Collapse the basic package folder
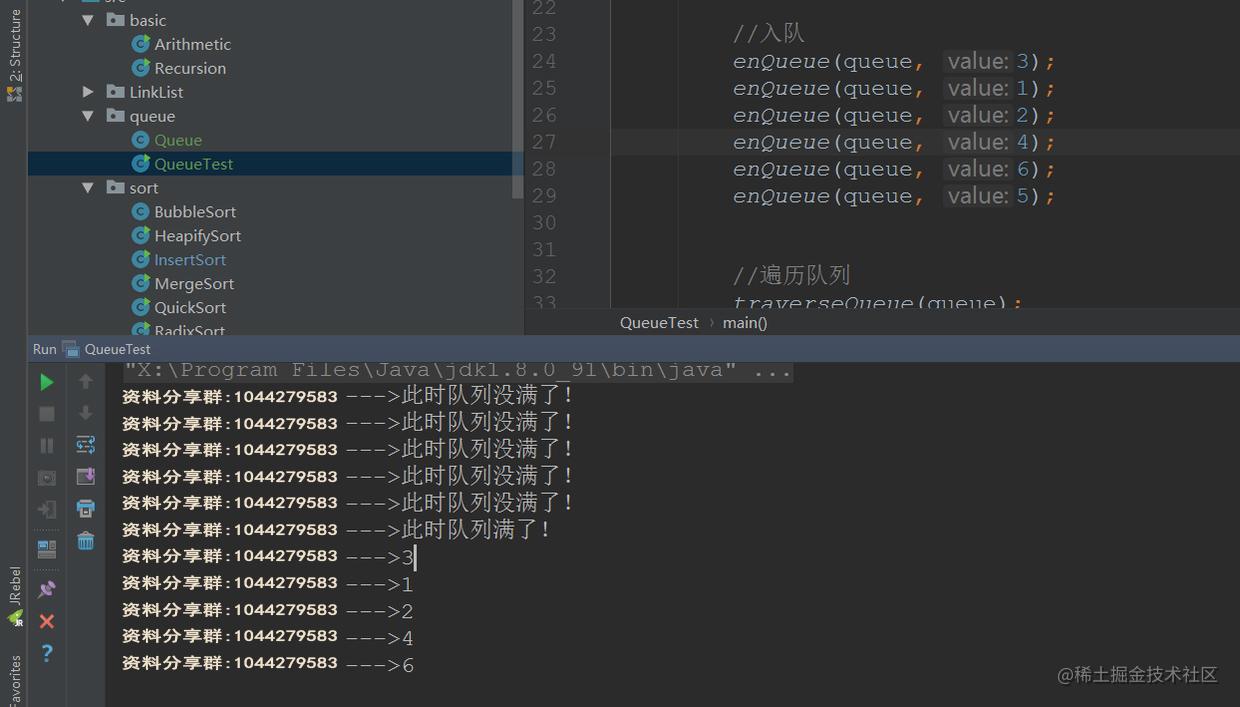This screenshot has width=1240, height=707. 88,20
